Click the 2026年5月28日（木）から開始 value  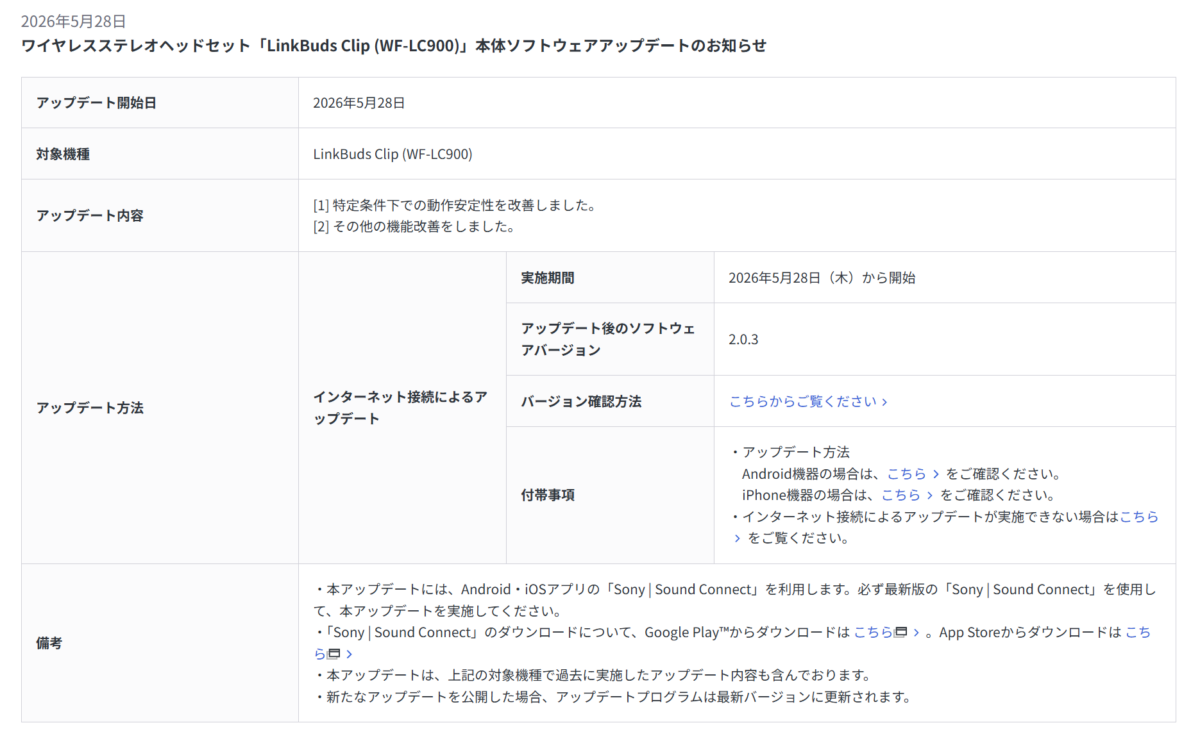pyautogui.click(x=822, y=278)
